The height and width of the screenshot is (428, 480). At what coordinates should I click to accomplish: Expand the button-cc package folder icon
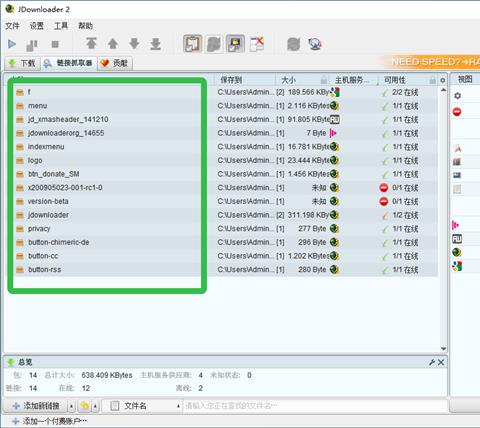[x=20, y=256]
